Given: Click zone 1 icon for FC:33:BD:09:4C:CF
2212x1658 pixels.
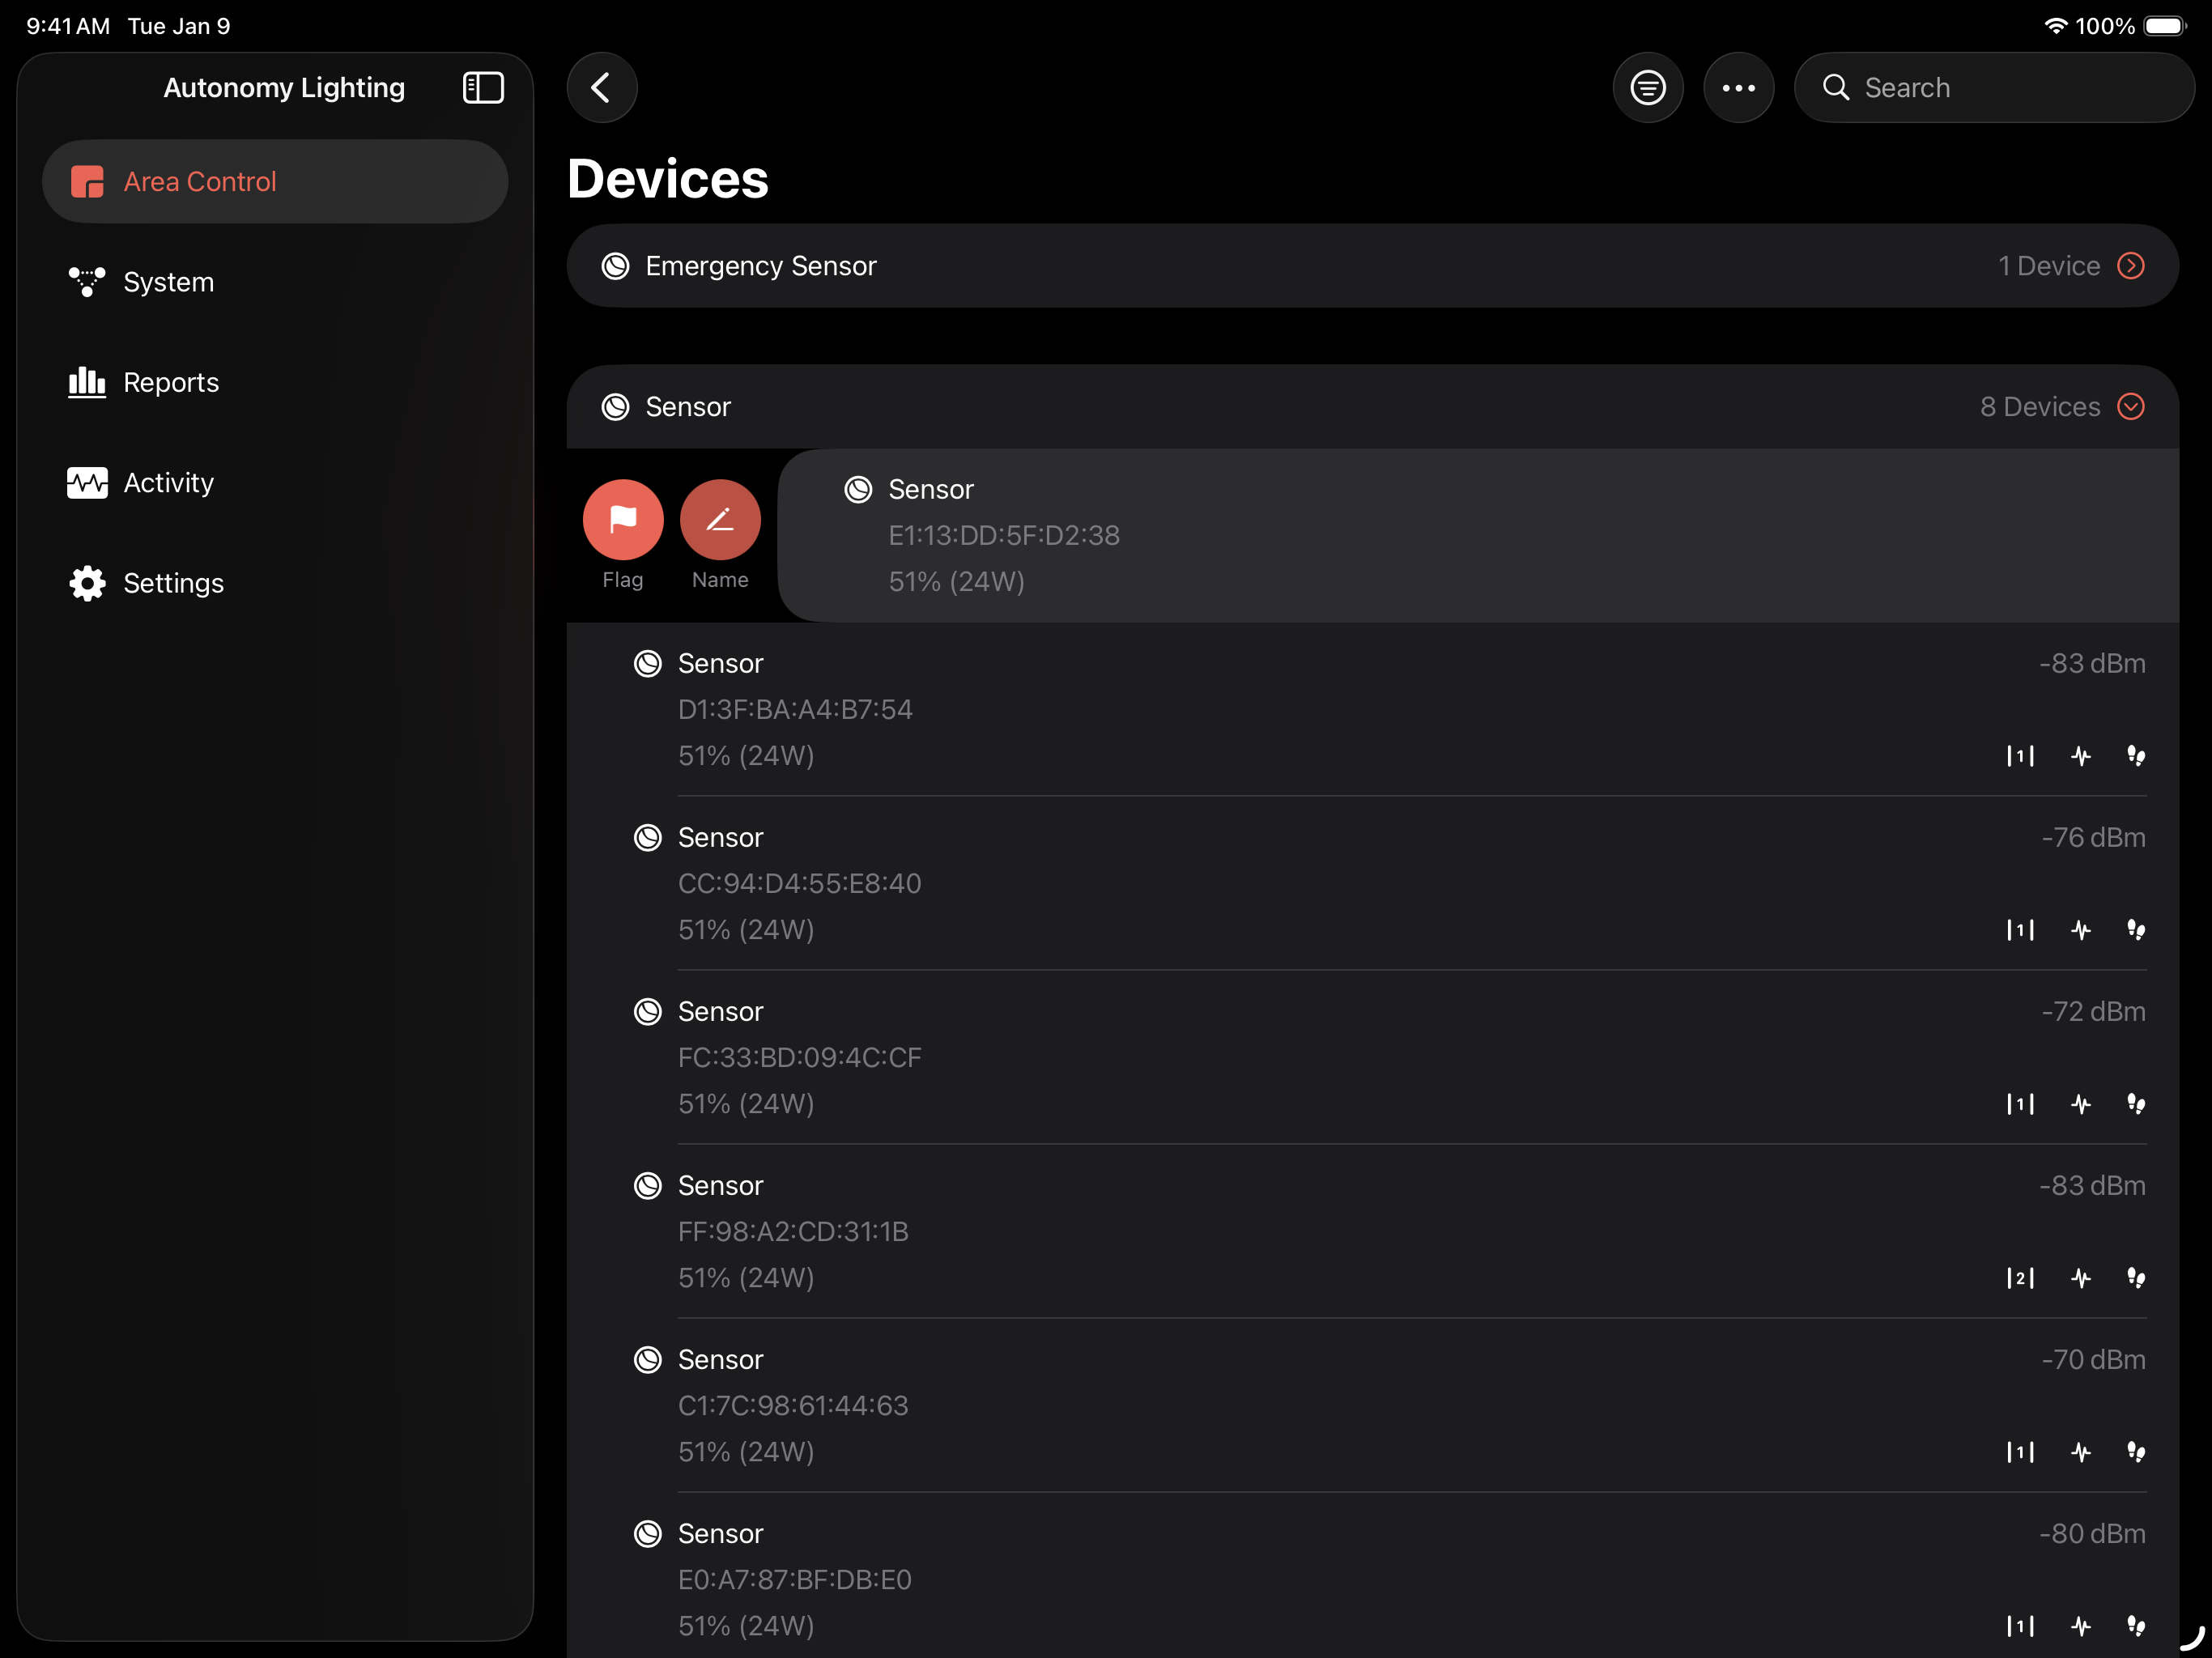Looking at the screenshot, I should click(x=2020, y=1104).
